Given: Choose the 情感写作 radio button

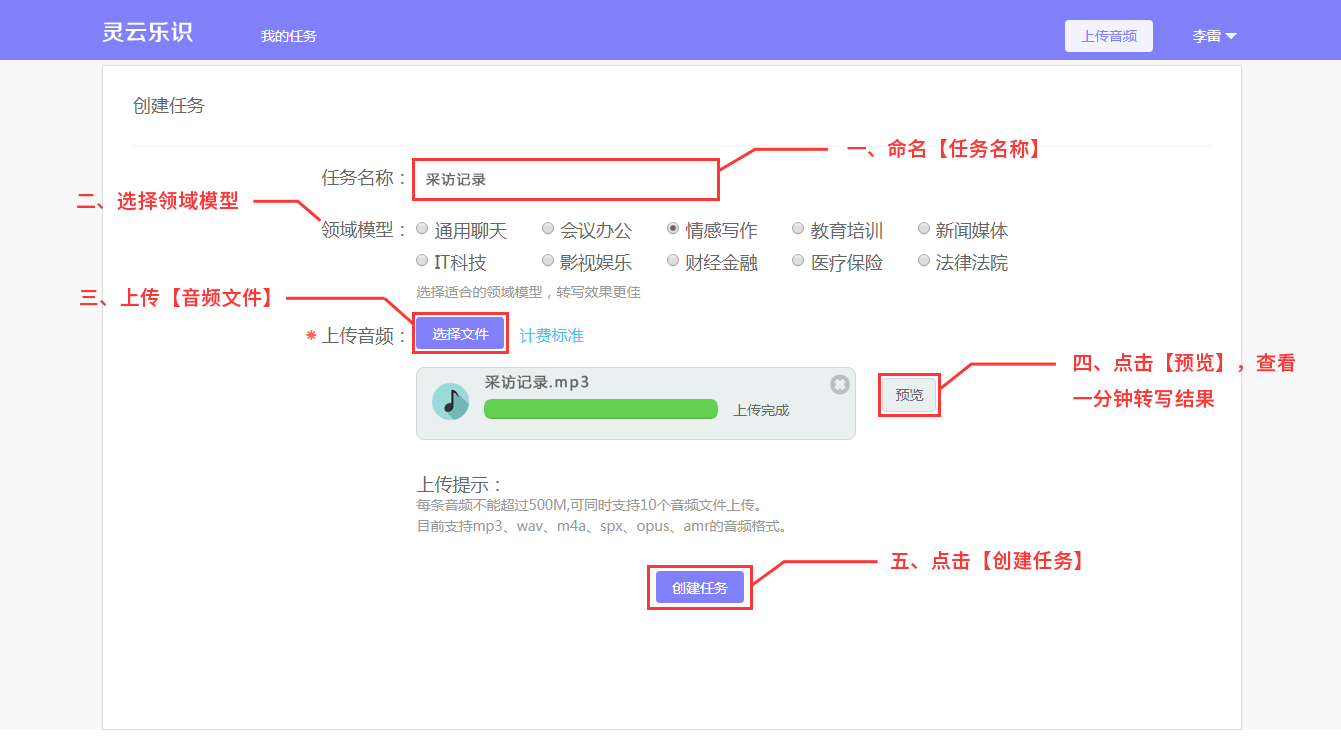Looking at the screenshot, I should 673,229.
